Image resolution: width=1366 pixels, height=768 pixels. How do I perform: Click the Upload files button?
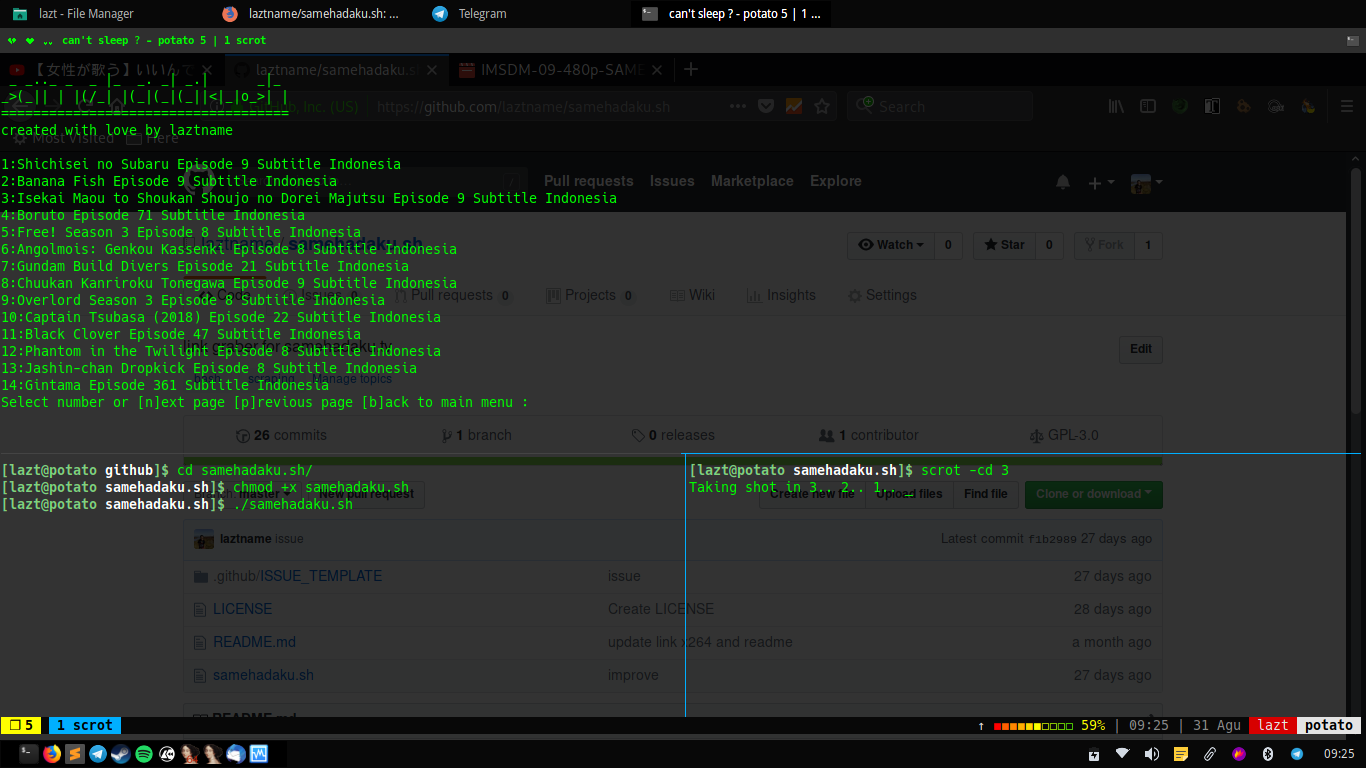[x=909, y=494]
